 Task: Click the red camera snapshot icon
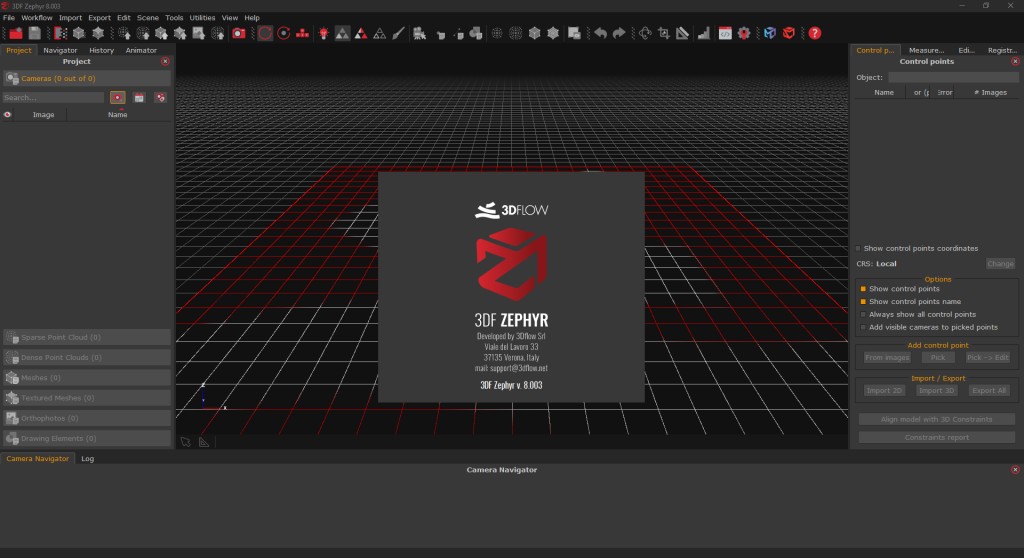(239, 33)
